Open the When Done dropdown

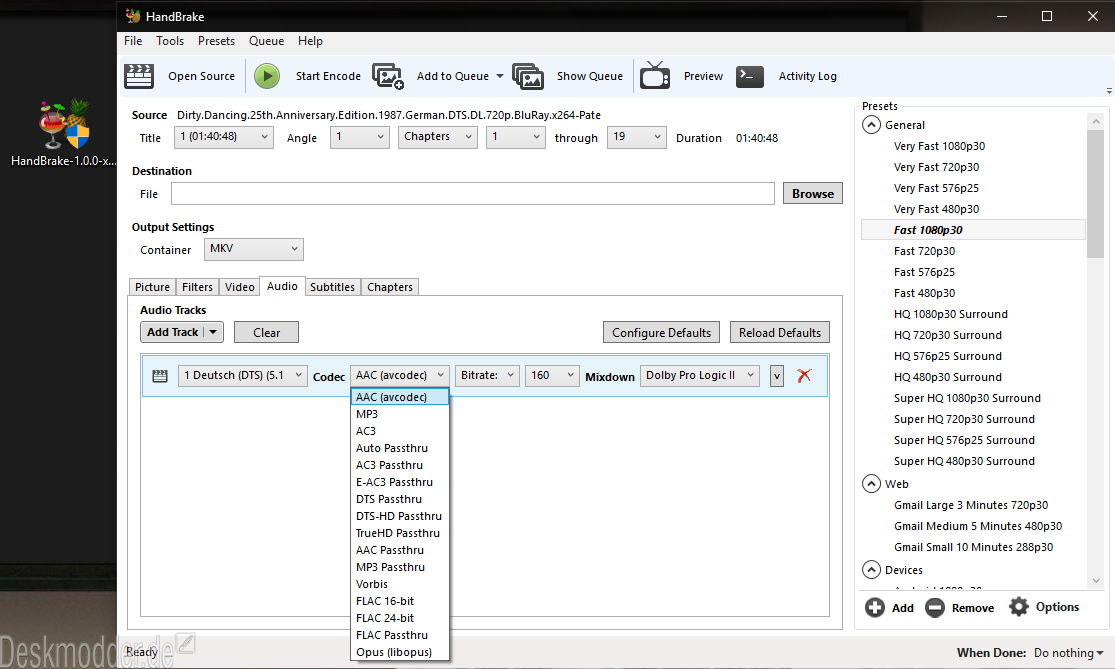click(1069, 653)
